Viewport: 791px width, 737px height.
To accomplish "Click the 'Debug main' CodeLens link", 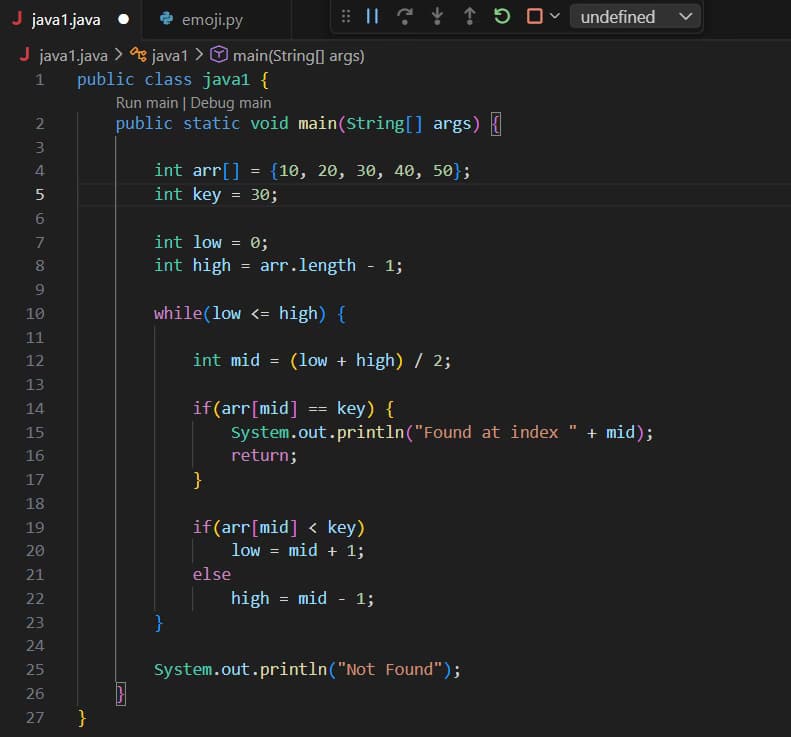I will (231, 103).
